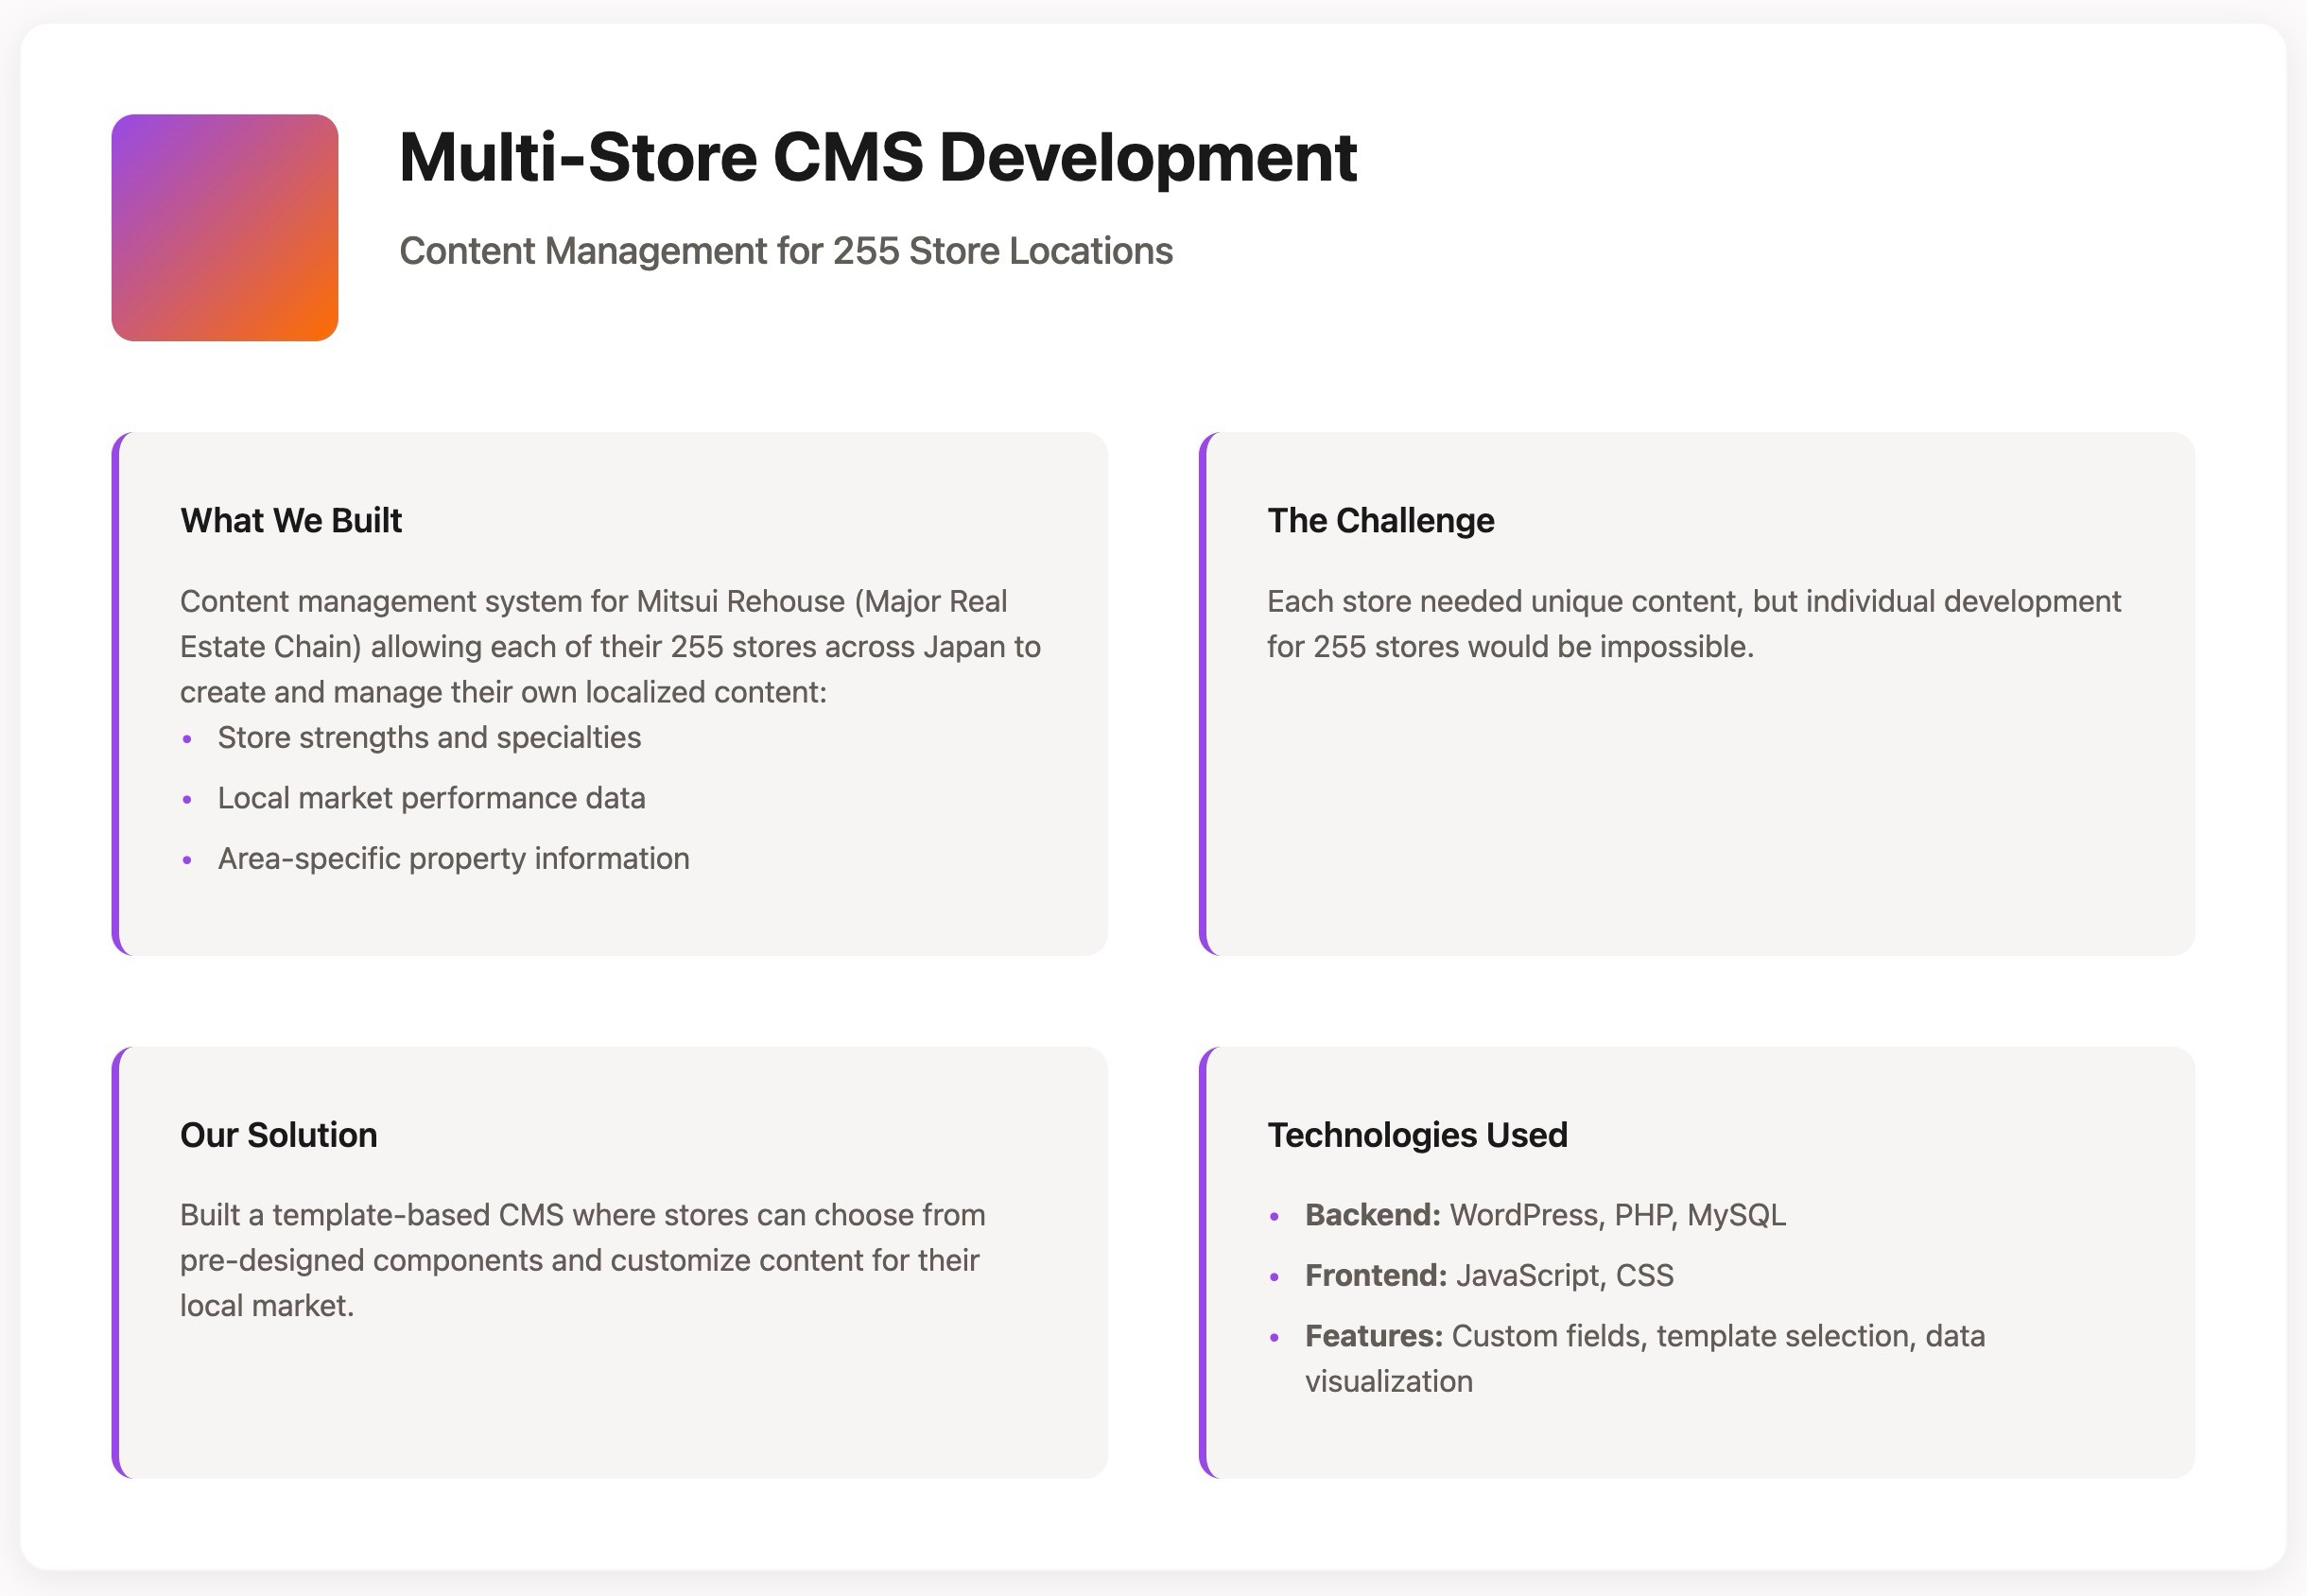Screen dimensions: 2307x1596
Task: Click the Mitsui Rehouse description paragraph
Action: [610, 646]
